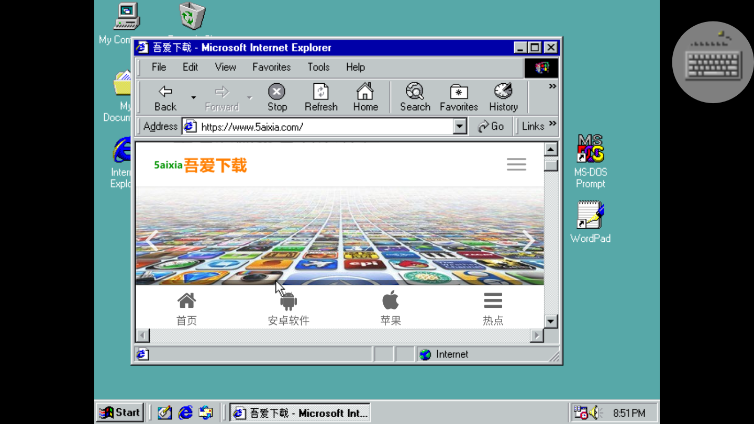Select the My Documents desktop folder
The width and height of the screenshot is (754, 424).
point(118,96)
